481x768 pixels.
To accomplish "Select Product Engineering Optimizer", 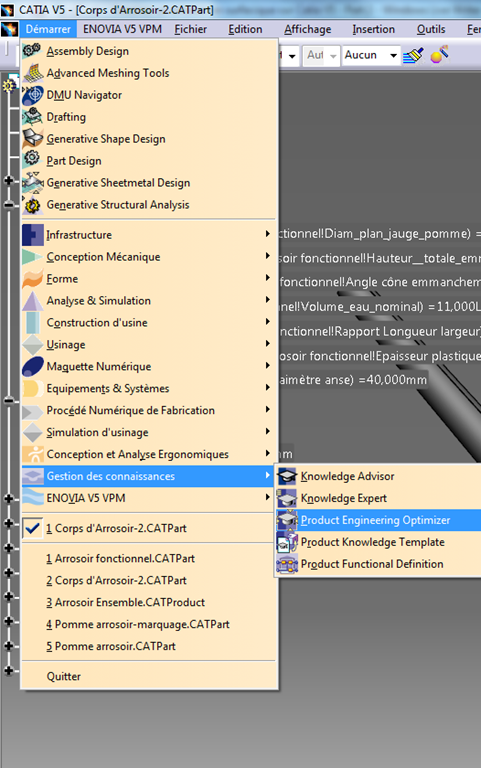I will [x=378, y=520].
